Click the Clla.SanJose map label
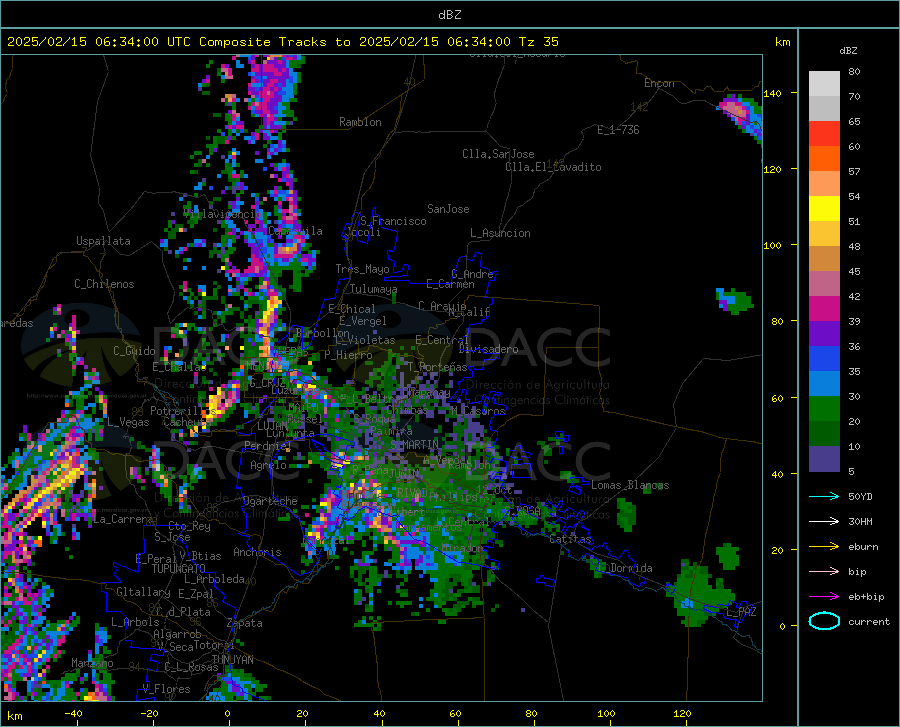900x727 pixels. [x=498, y=154]
